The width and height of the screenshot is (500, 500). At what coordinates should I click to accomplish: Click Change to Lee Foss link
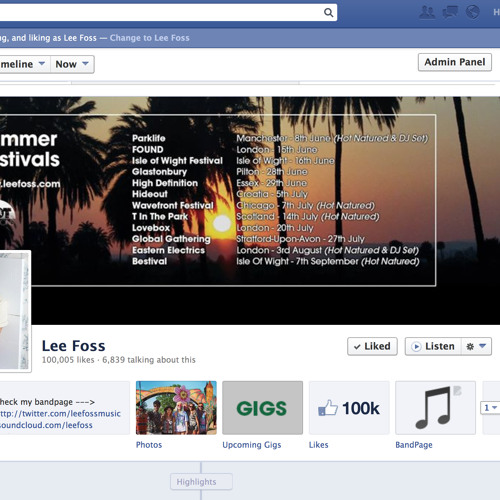point(150,38)
